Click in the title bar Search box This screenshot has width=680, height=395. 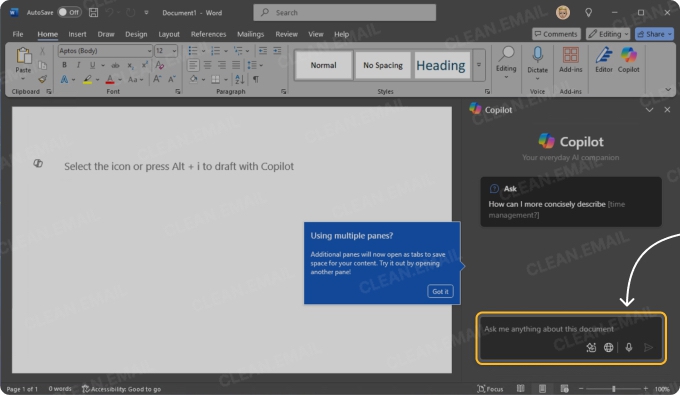coord(344,13)
